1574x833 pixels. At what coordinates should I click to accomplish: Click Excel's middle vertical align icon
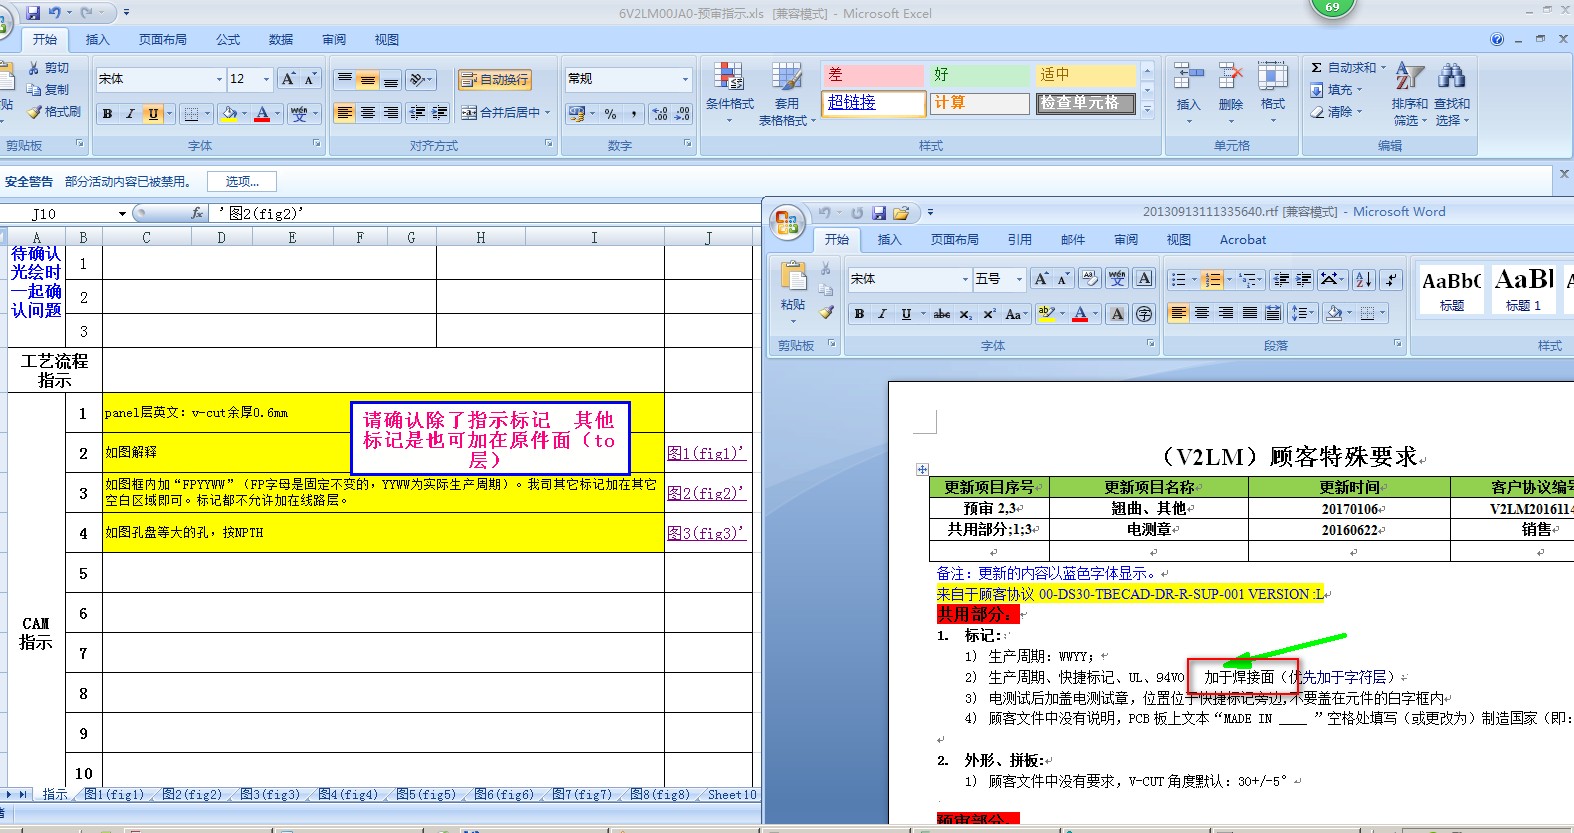[367, 80]
